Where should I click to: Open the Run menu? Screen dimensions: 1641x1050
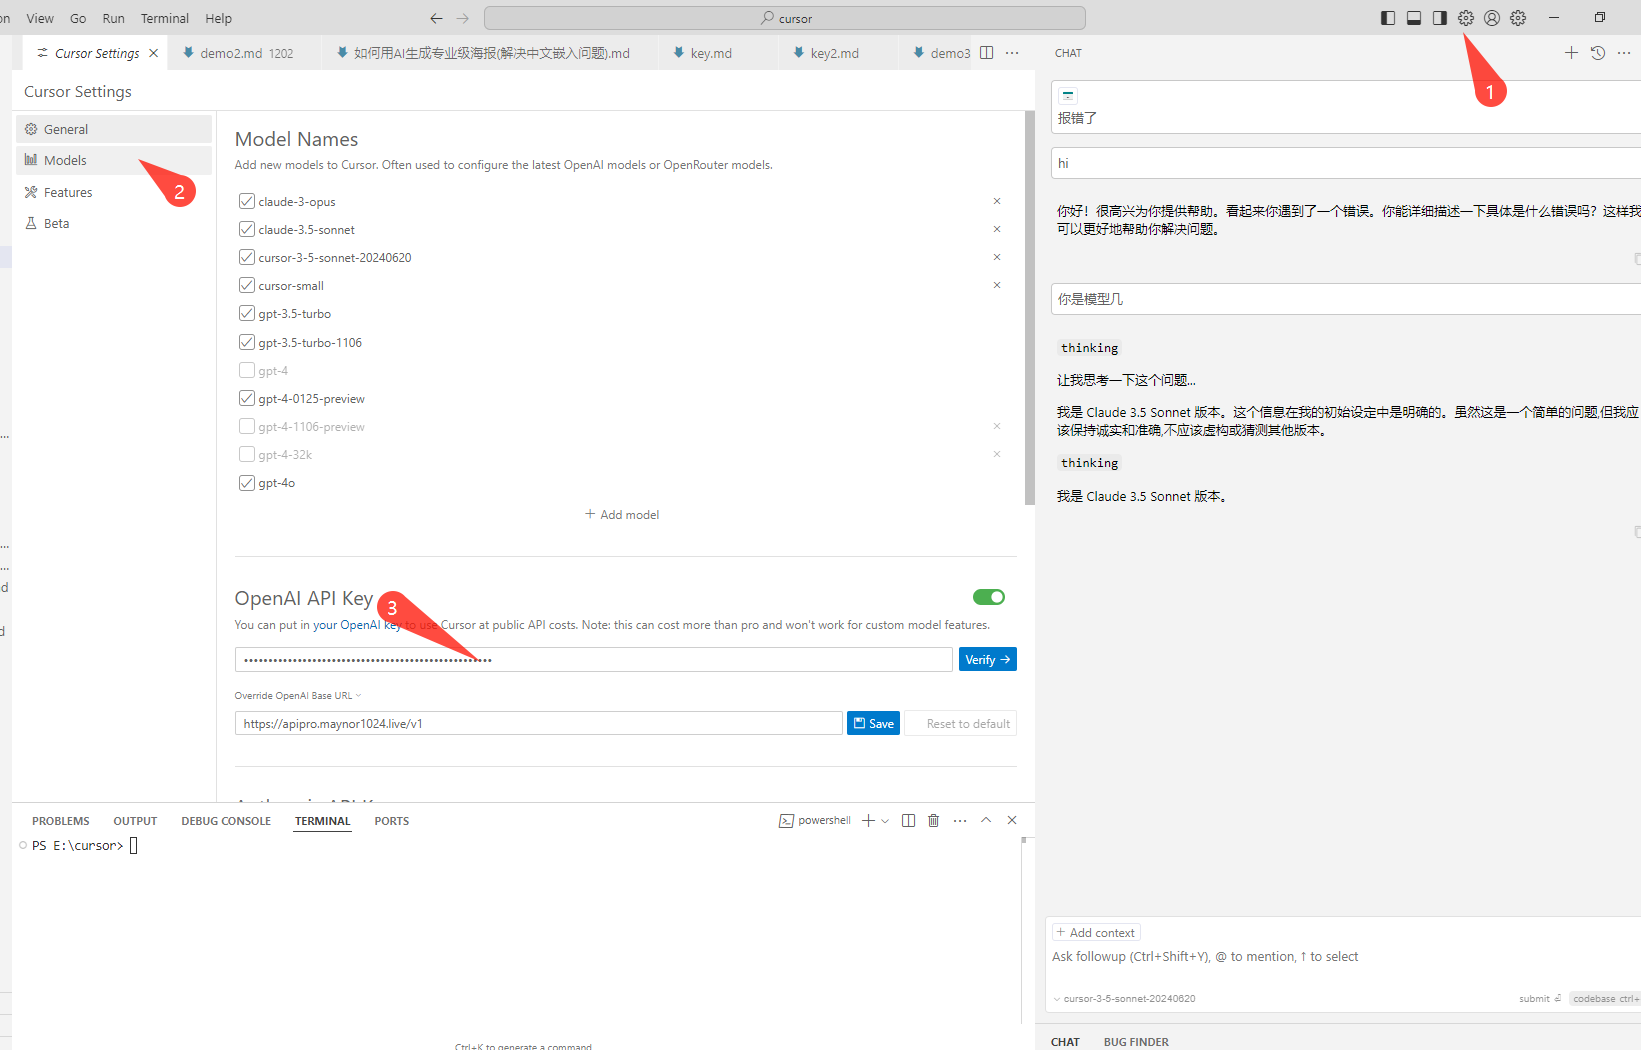click(x=114, y=18)
